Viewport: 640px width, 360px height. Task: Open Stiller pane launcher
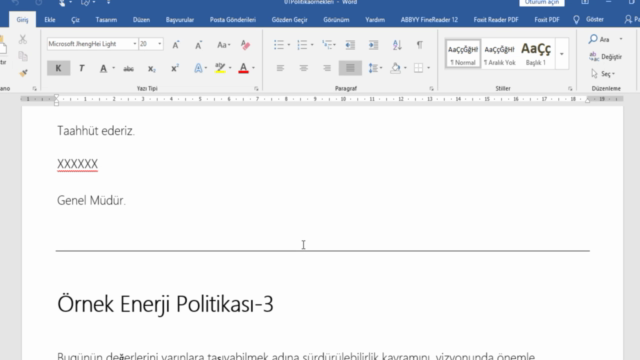point(570,89)
